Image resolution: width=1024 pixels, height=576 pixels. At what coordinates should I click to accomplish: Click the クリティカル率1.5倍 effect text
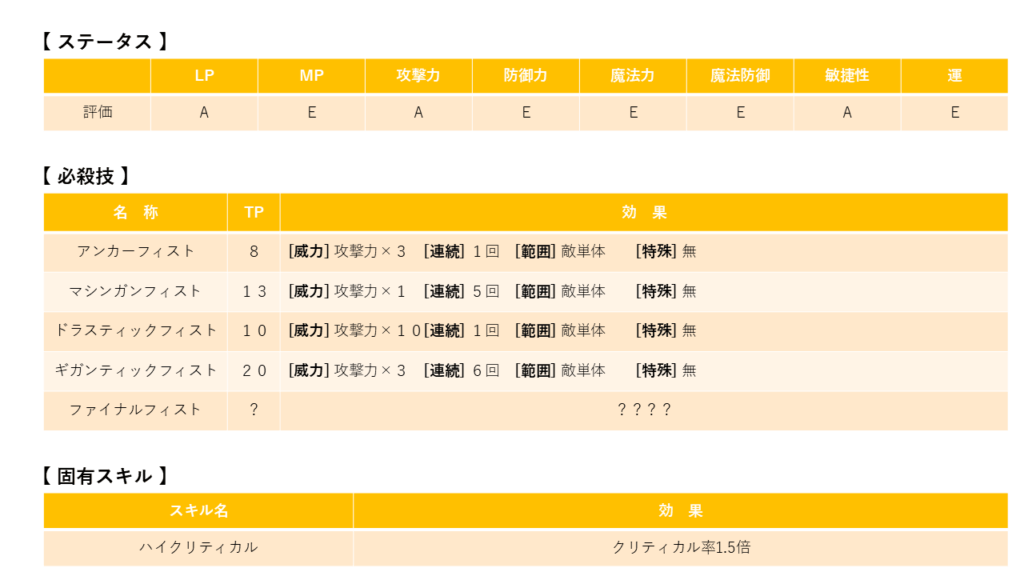click(x=680, y=547)
